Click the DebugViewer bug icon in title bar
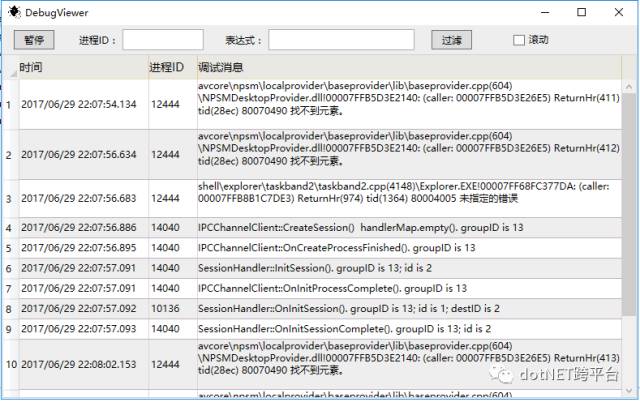Viewport: 640px width, 402px height. pos(14,12)
